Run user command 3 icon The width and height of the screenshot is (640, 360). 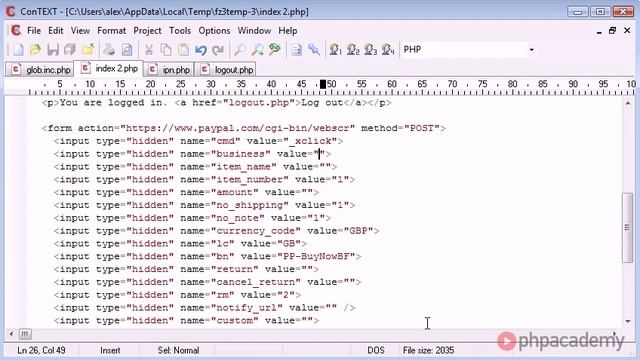[x=371, y=50]
